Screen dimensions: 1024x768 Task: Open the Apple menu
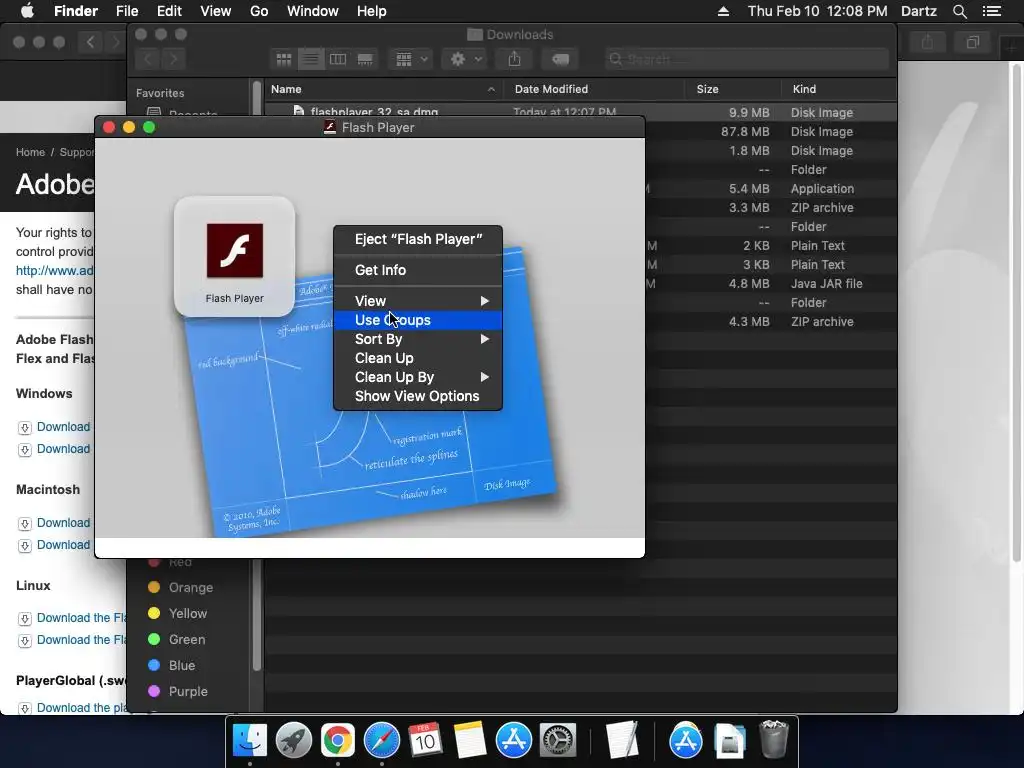pyautogui.click(x=27, y=11)
